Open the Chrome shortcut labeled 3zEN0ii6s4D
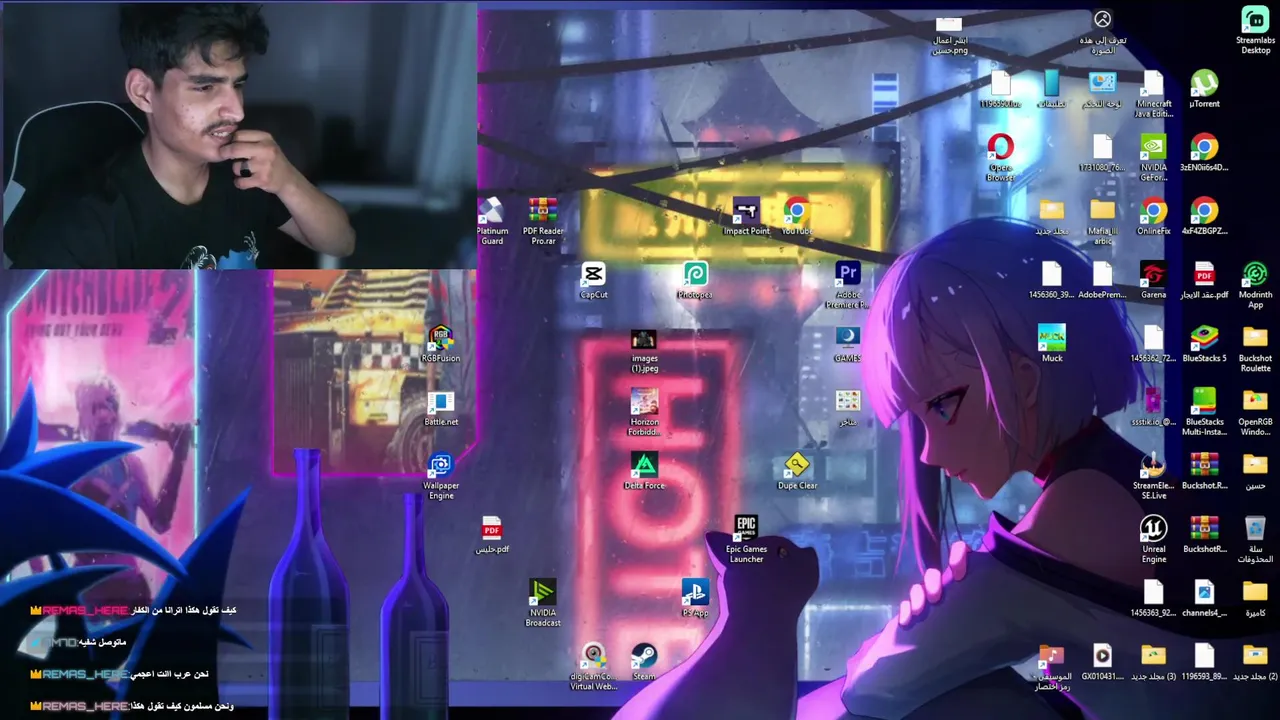The height and width of the screenshot is (720, 1280). (x=1204, y=153)
